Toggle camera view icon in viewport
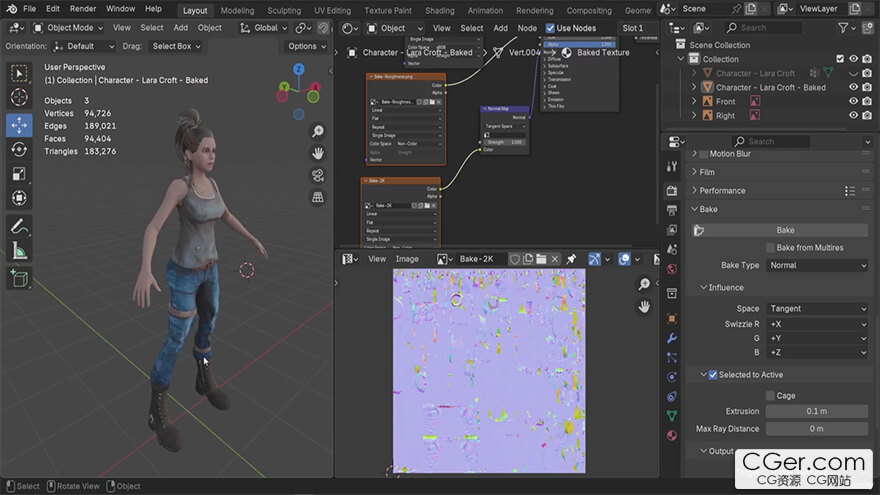 pyautogui.click(x=318, y=175)
